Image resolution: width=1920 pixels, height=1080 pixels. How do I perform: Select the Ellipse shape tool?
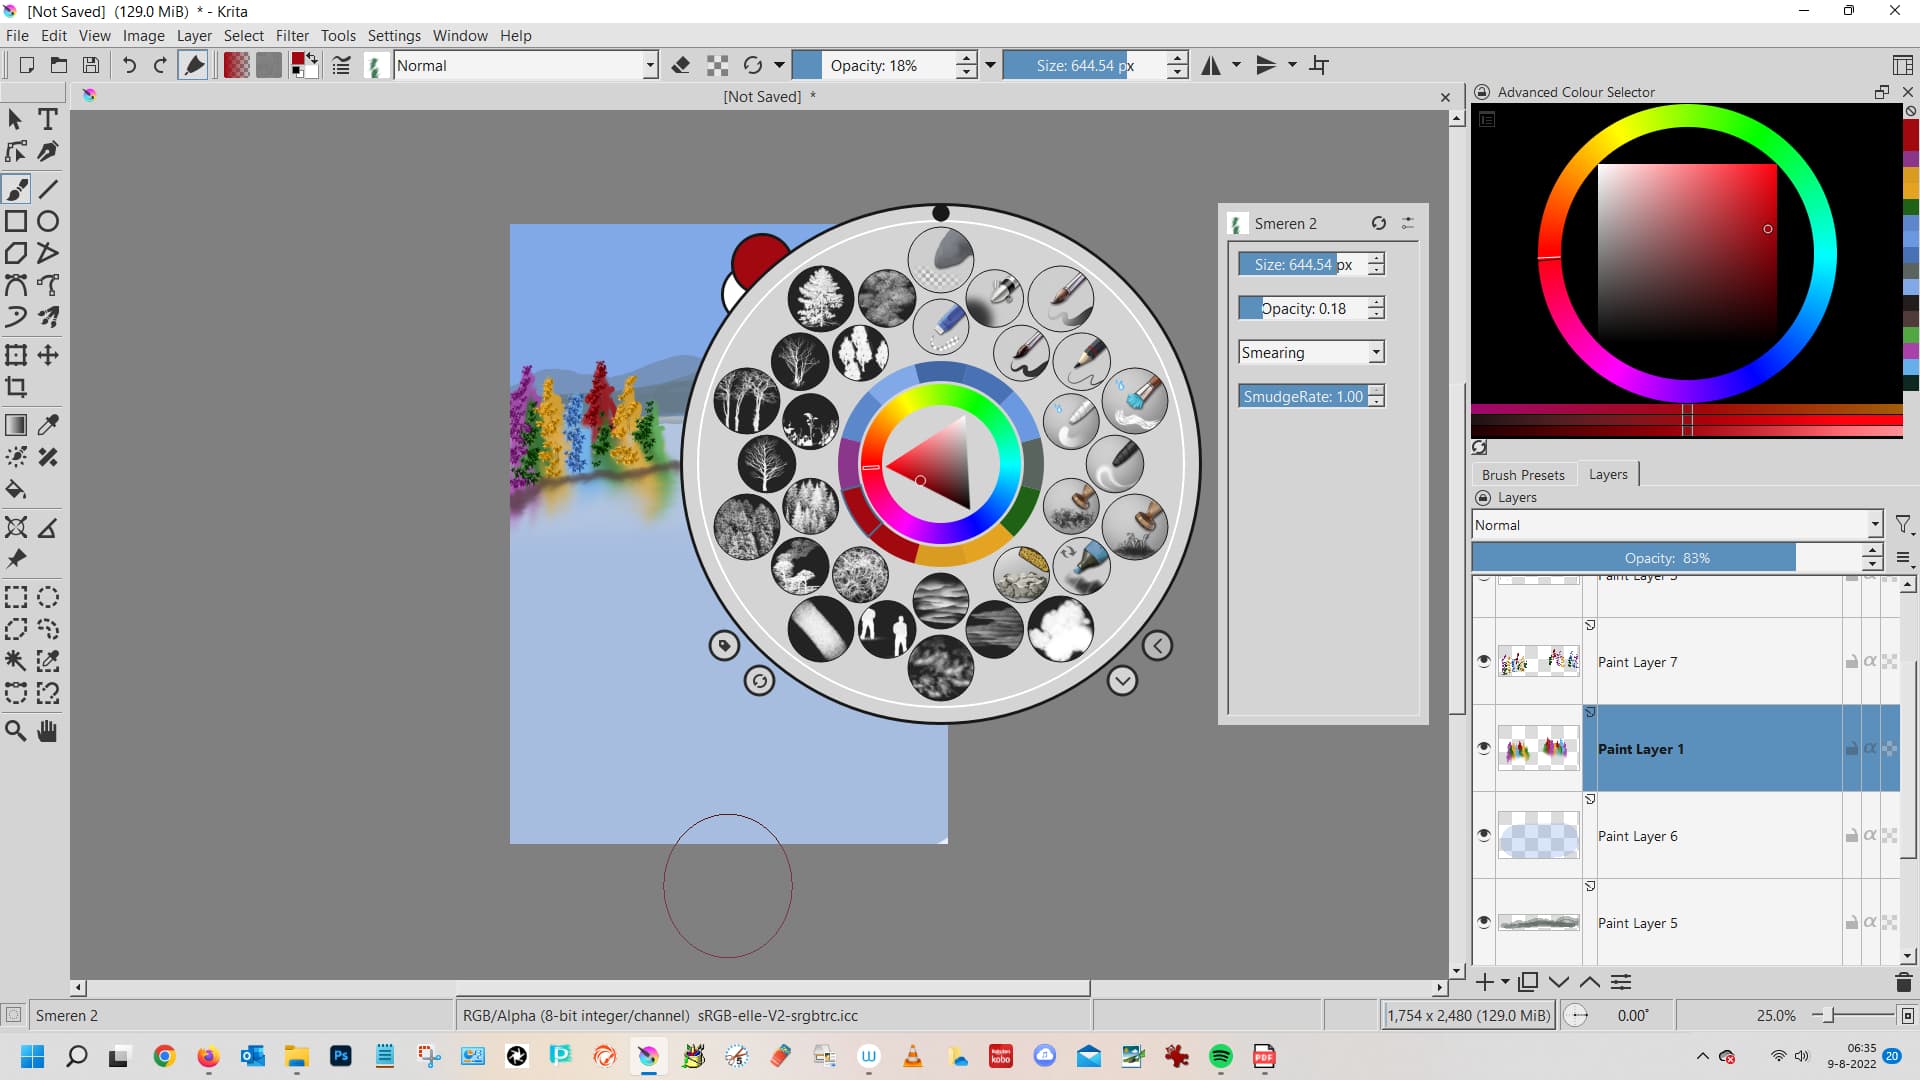[x=48, y=221]
